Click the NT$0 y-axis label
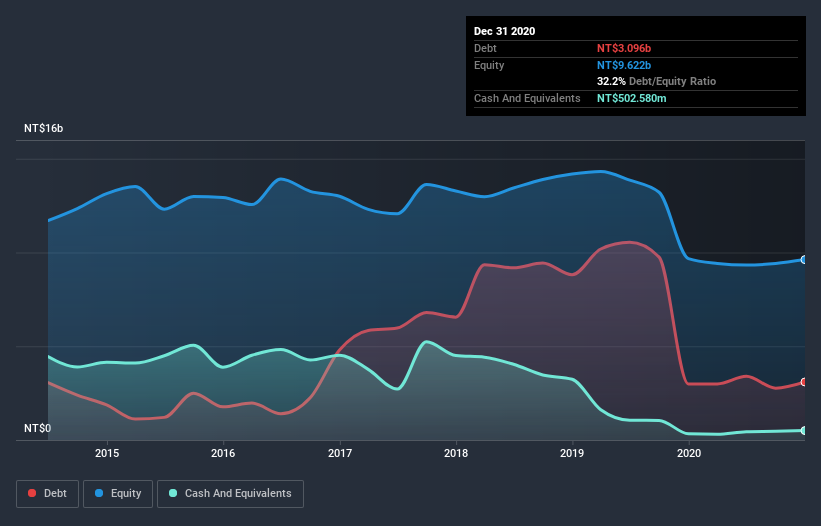Image resolution: width=821 pixels, height=526 pixels. coord(37,428)
